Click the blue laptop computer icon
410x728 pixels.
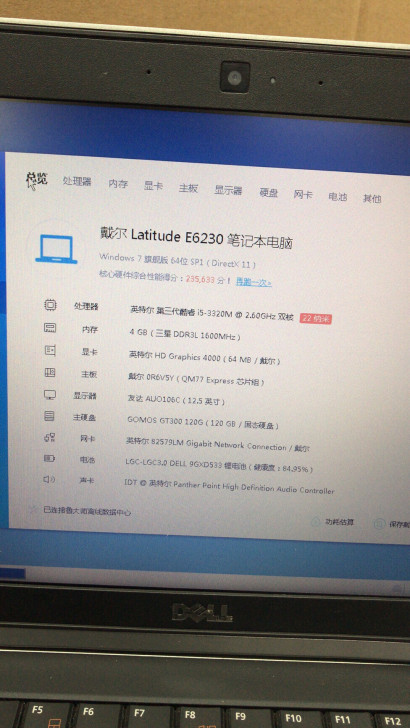(56, 249)
